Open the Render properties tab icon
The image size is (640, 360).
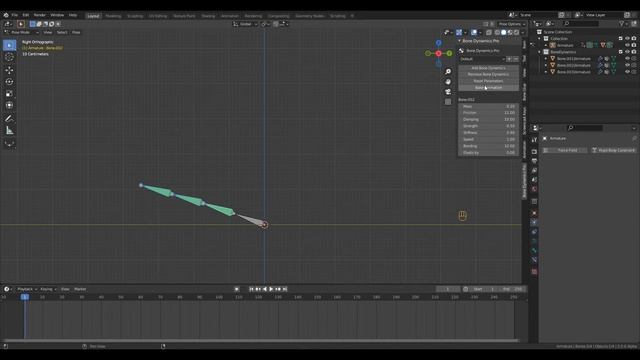534,151
